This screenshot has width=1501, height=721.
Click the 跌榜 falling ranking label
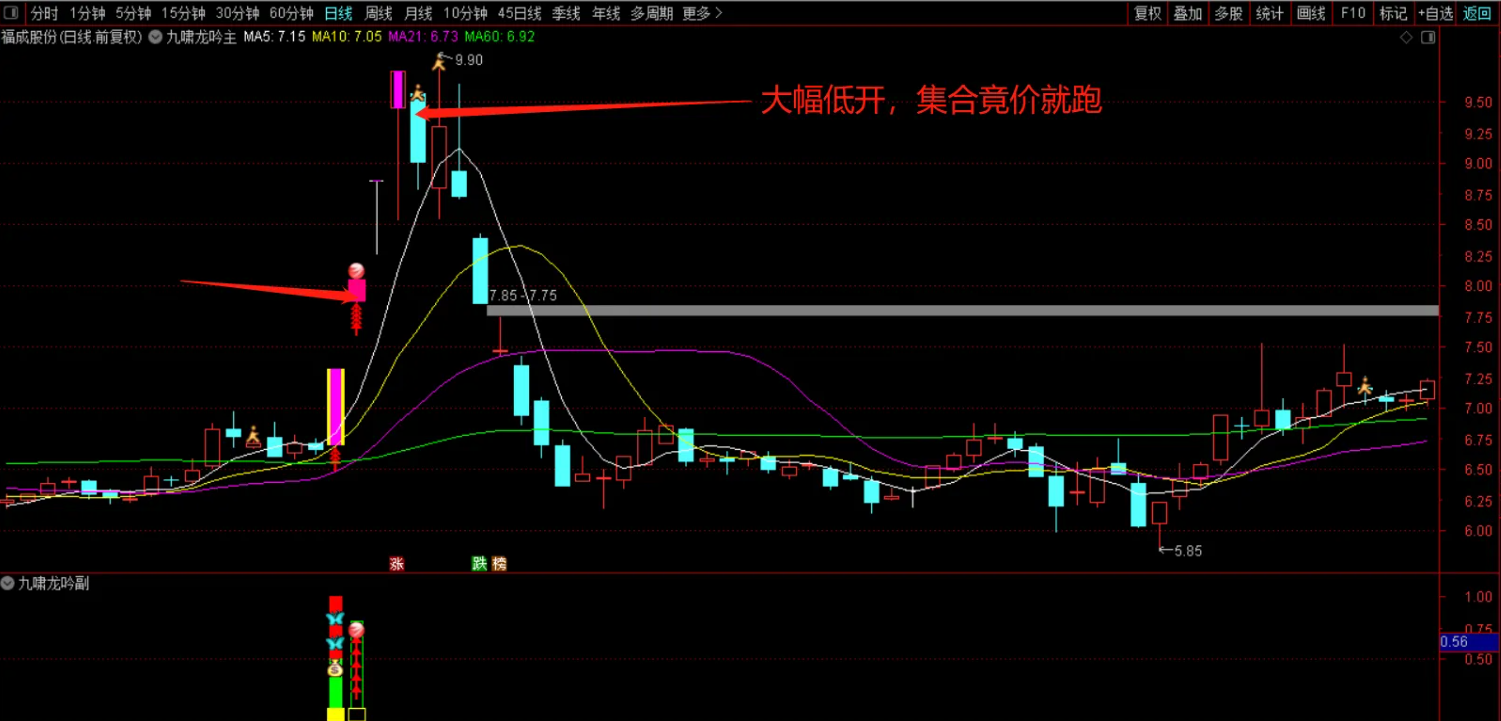click(x=490, y=564)
